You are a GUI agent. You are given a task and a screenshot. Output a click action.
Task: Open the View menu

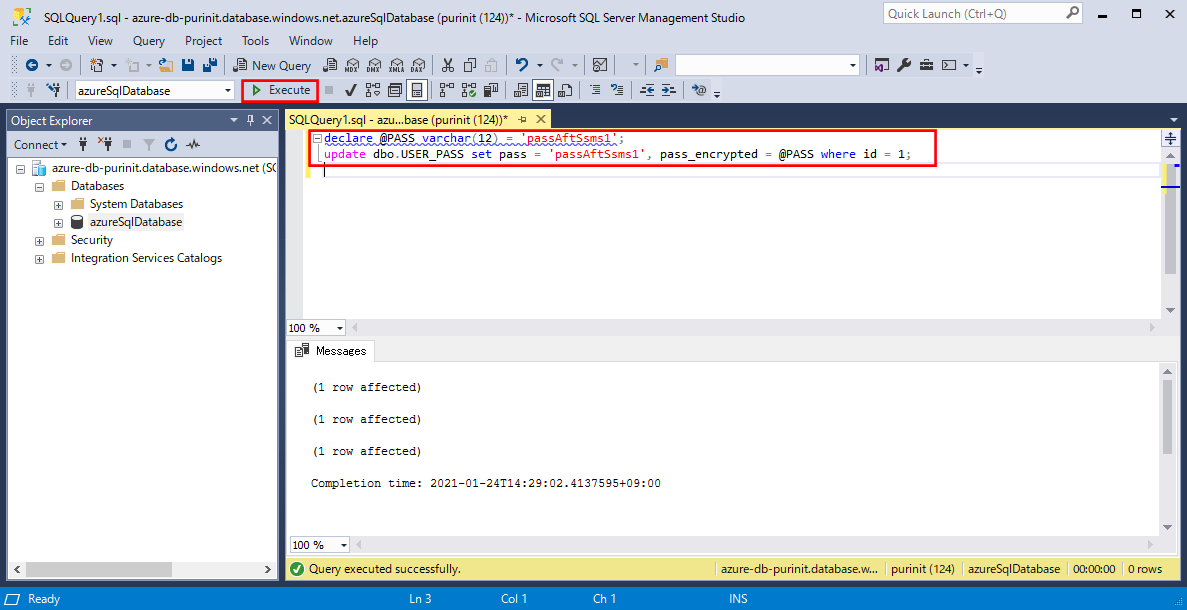click(x=100, y=41)
